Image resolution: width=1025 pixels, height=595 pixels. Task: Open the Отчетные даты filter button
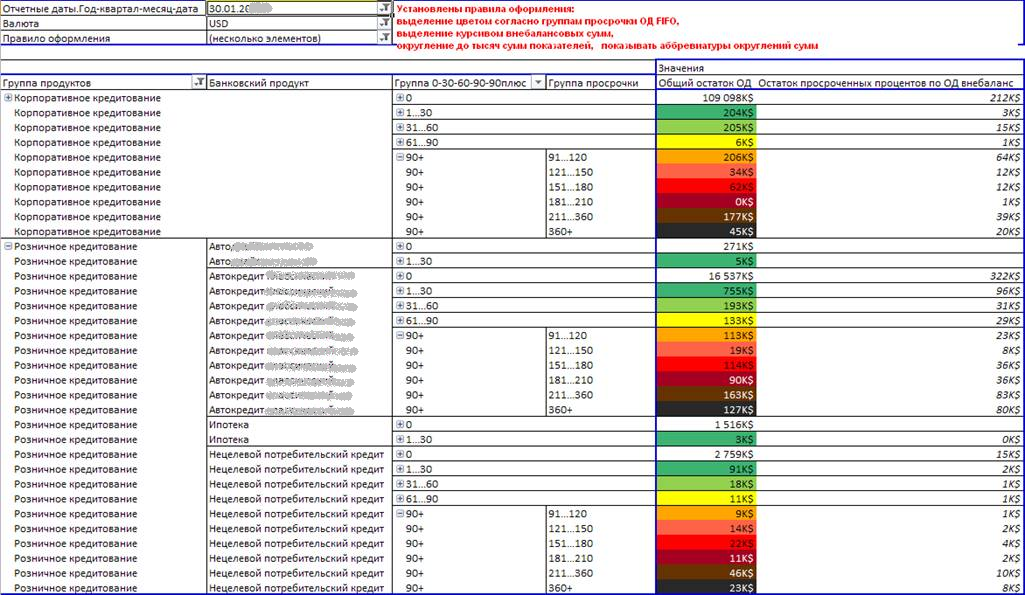(x=385, y=8)
